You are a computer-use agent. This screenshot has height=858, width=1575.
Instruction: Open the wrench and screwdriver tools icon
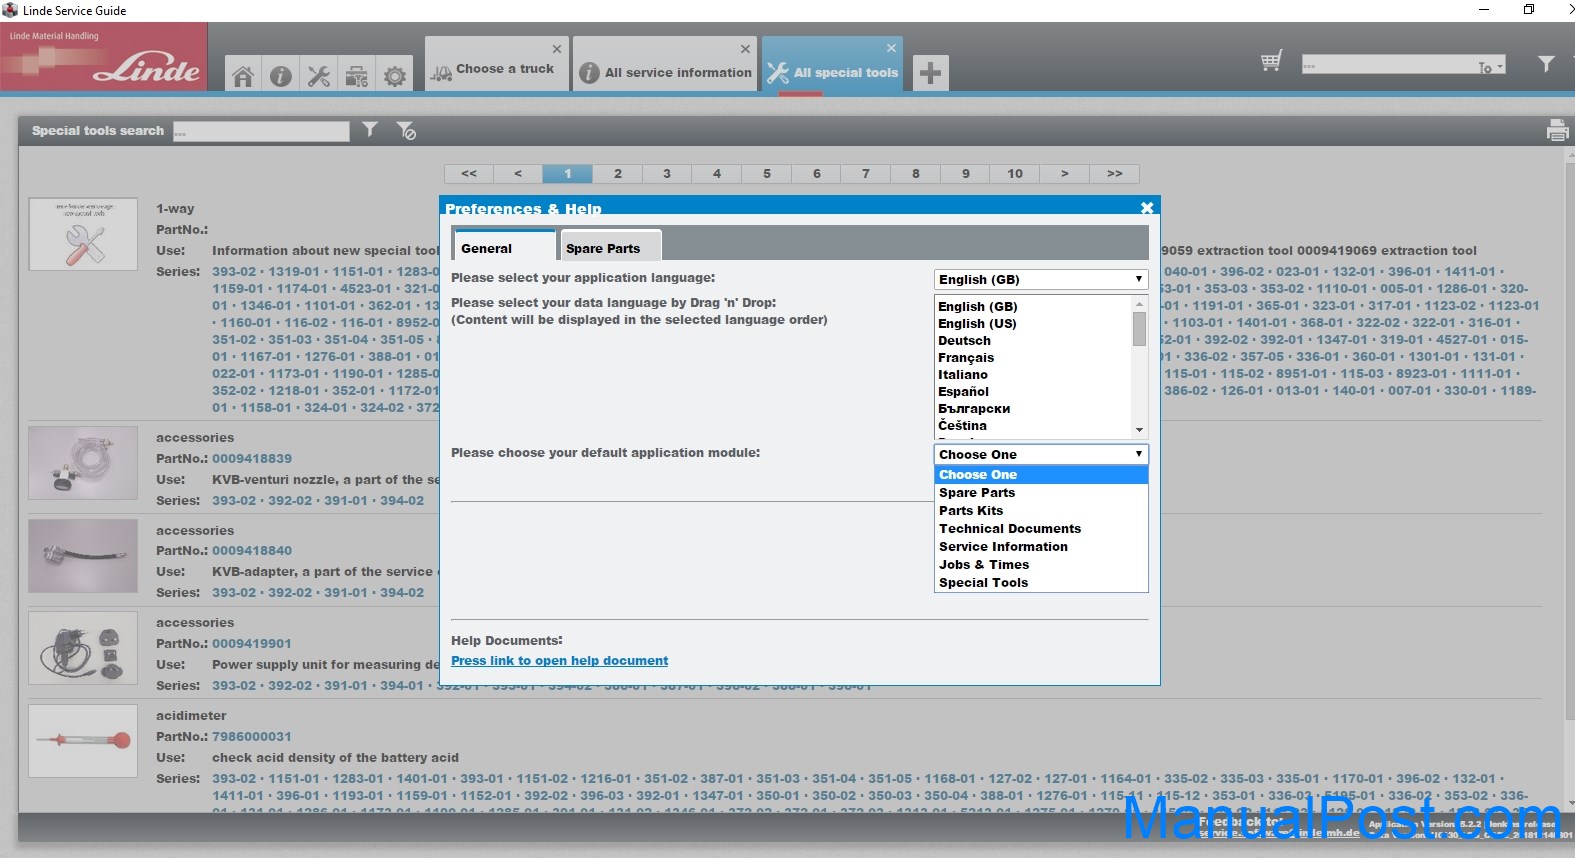[319, 76]
